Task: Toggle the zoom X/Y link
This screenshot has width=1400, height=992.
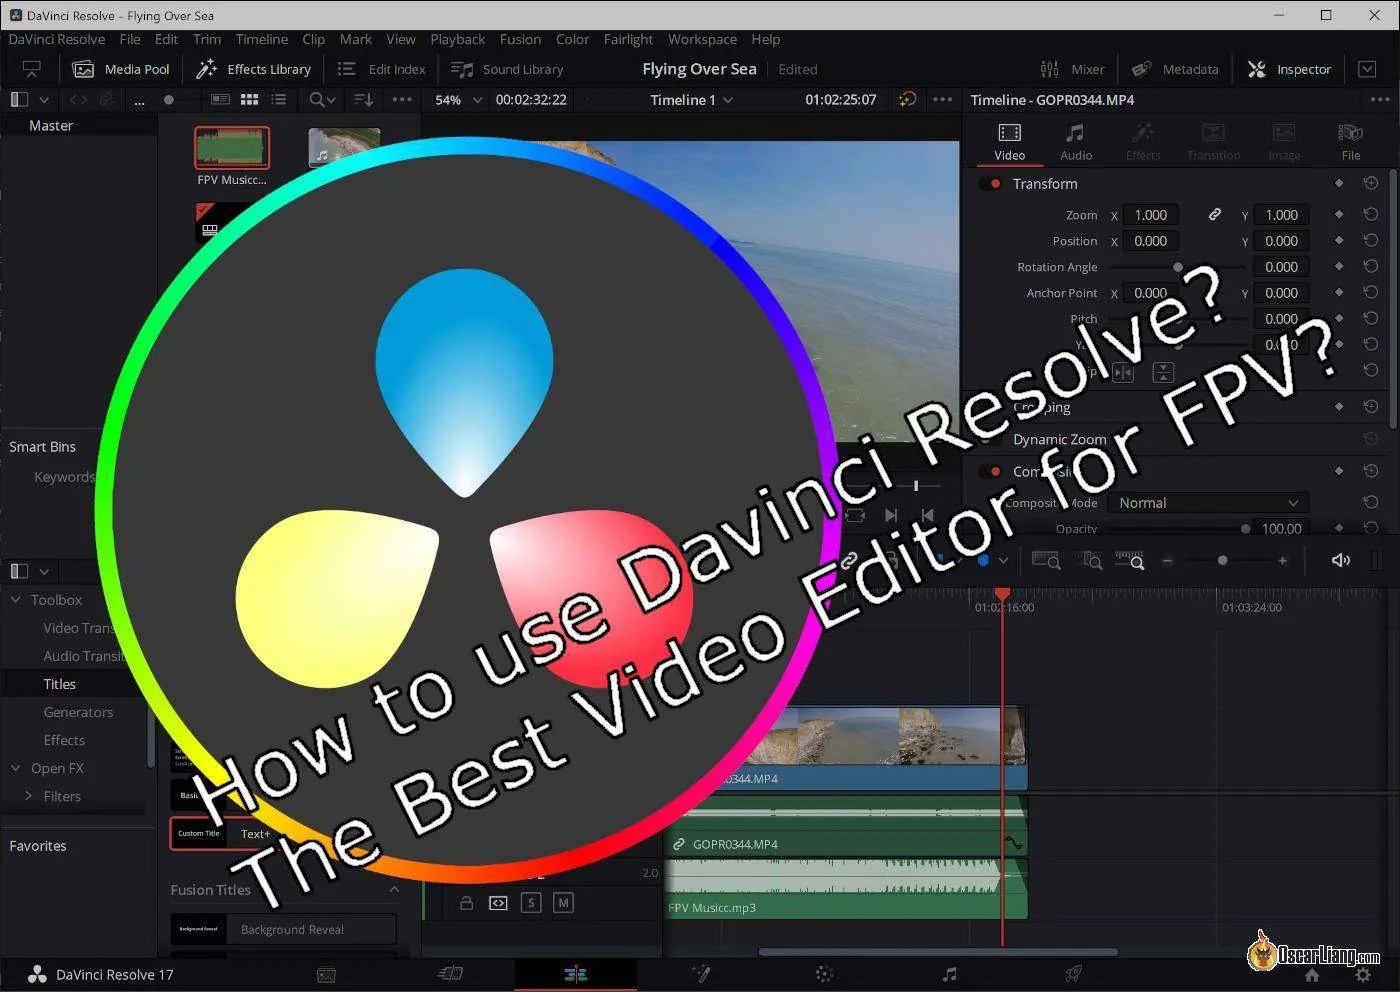Action: [x=1214, y=215]
